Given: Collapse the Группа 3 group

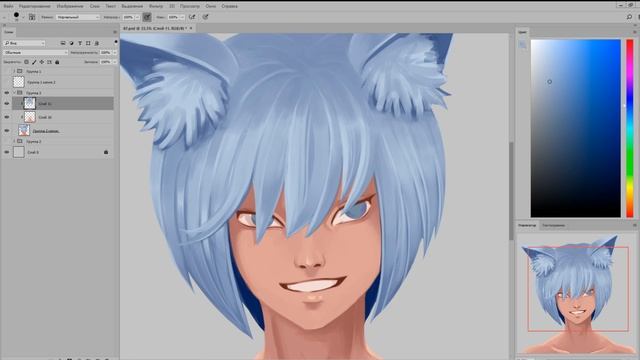Looking at the screenshot, I should pyautogui.click(x=14, y=93).
